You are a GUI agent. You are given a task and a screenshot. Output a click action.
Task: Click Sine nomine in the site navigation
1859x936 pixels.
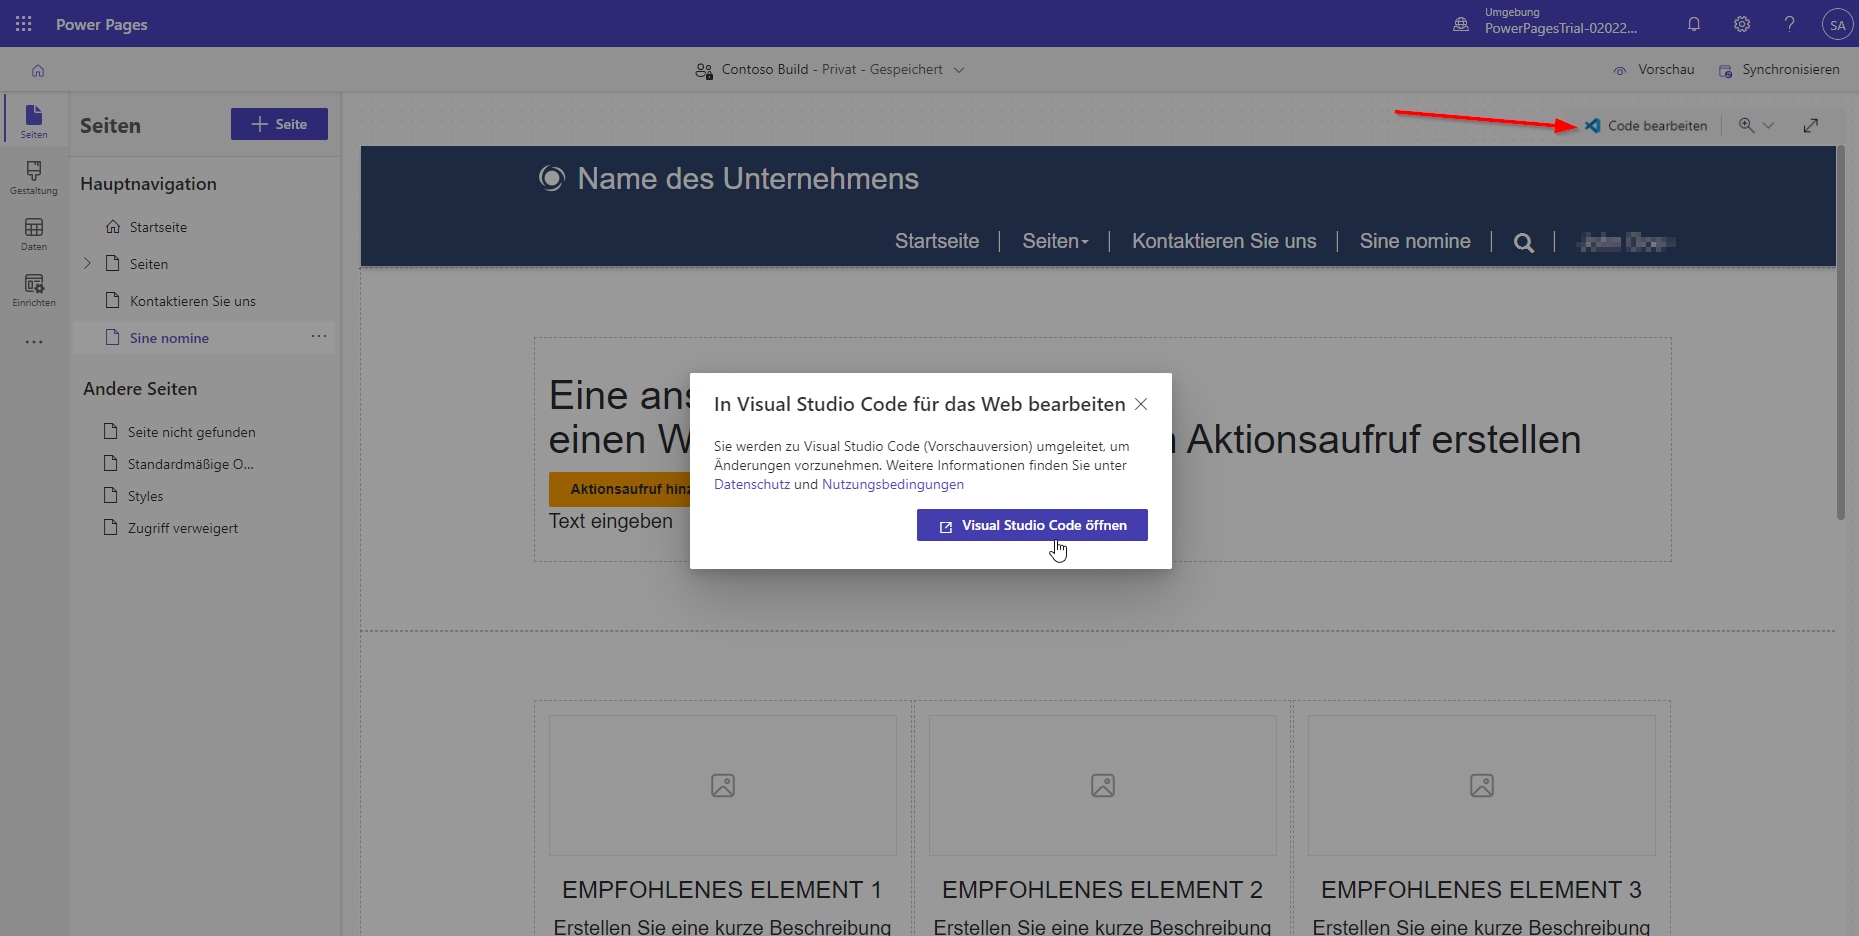click(1415, 241)
